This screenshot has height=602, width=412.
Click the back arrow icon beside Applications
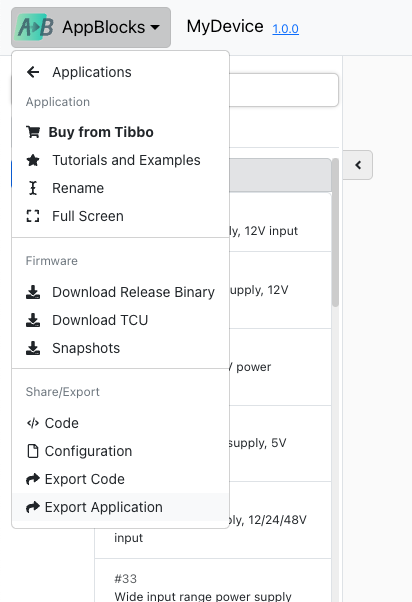click(33, 72)
